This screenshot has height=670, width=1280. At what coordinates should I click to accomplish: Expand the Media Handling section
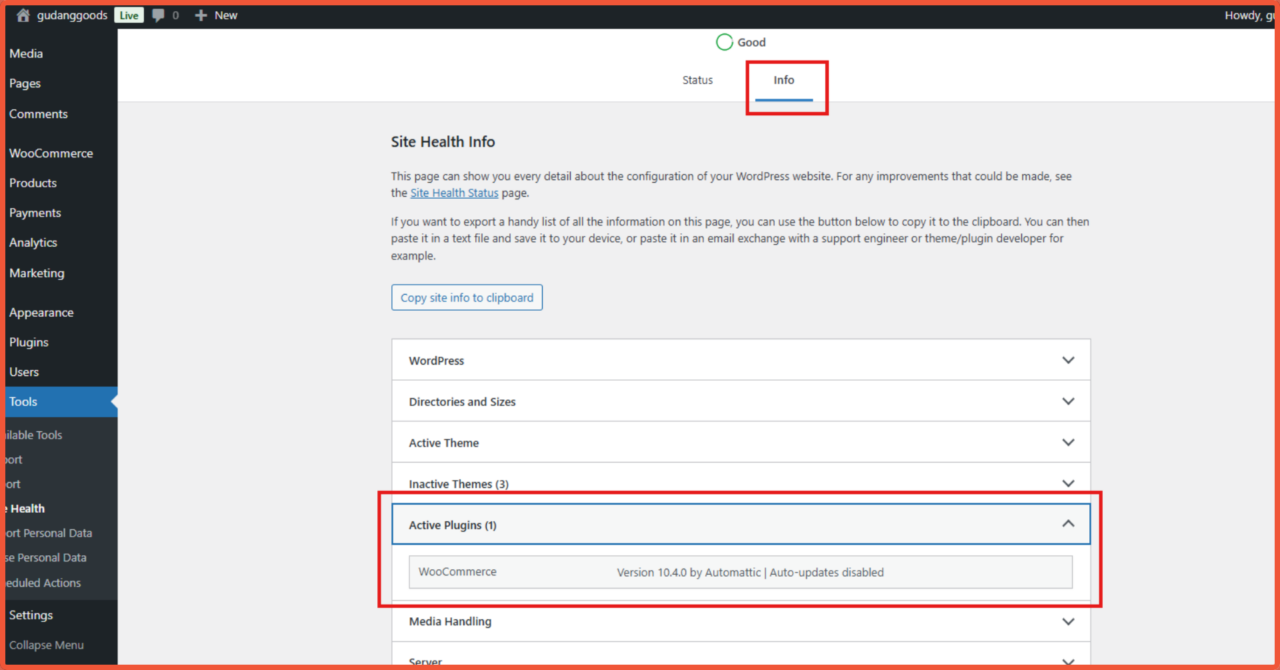click(x=740, y=621)
